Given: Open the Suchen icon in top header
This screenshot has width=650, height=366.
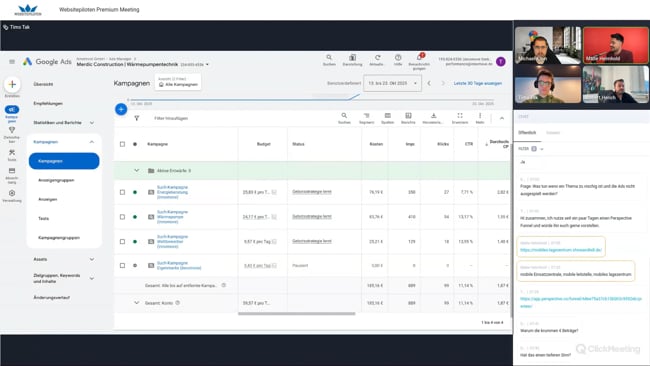Looking at the screenshot, I should [x=329, y=58].
